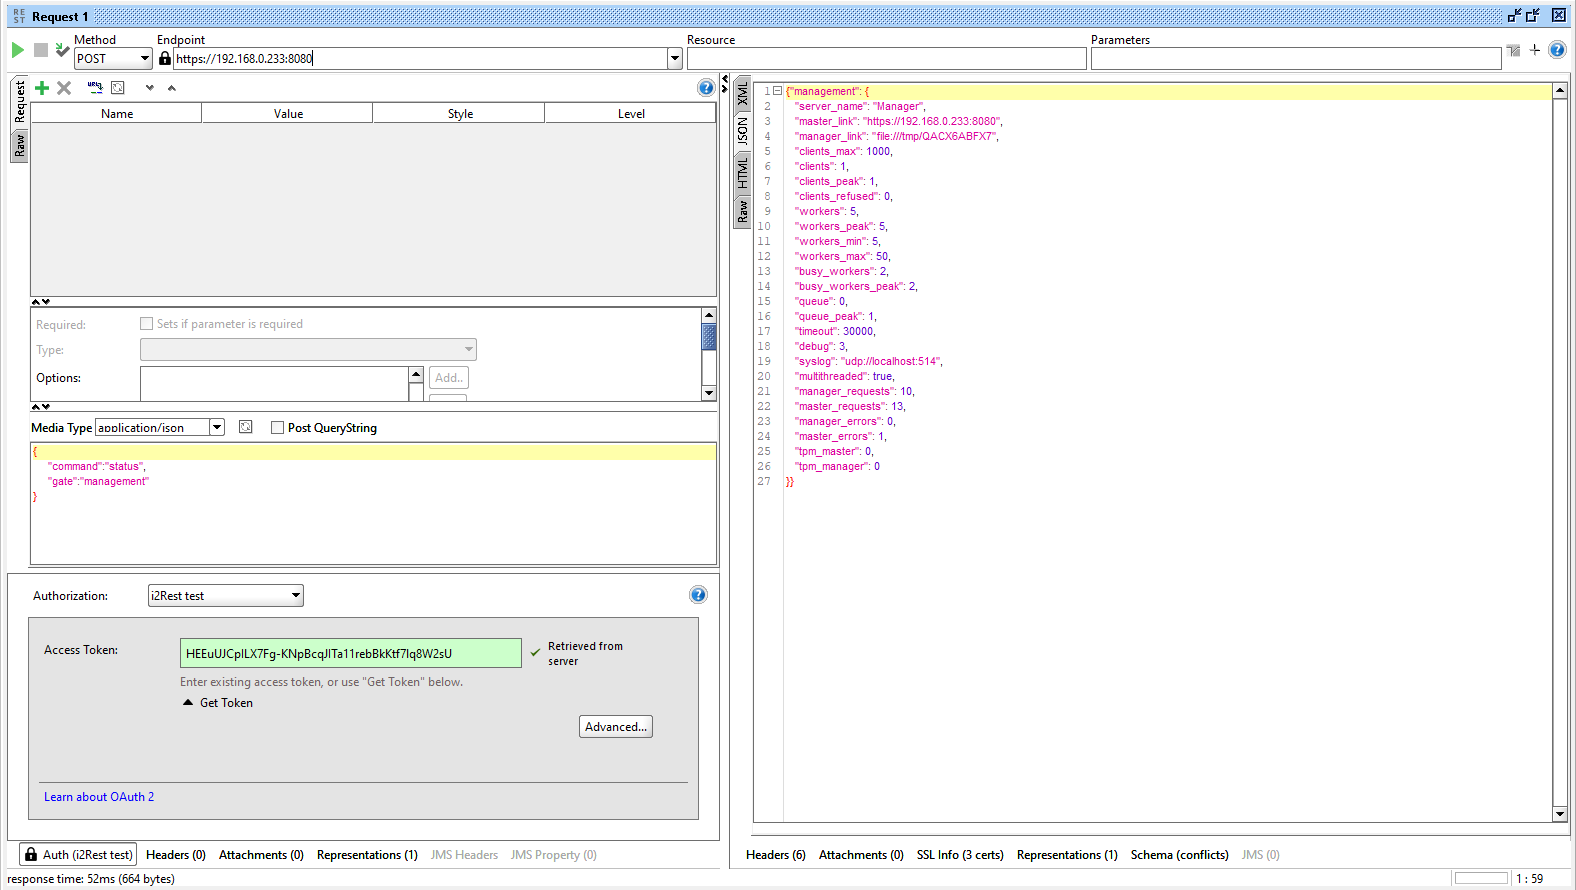The width and height of the screenshot is (1576, 890).
Task: Open help for the parameters table
Action: pyautogui.click(x=706, y=88)
